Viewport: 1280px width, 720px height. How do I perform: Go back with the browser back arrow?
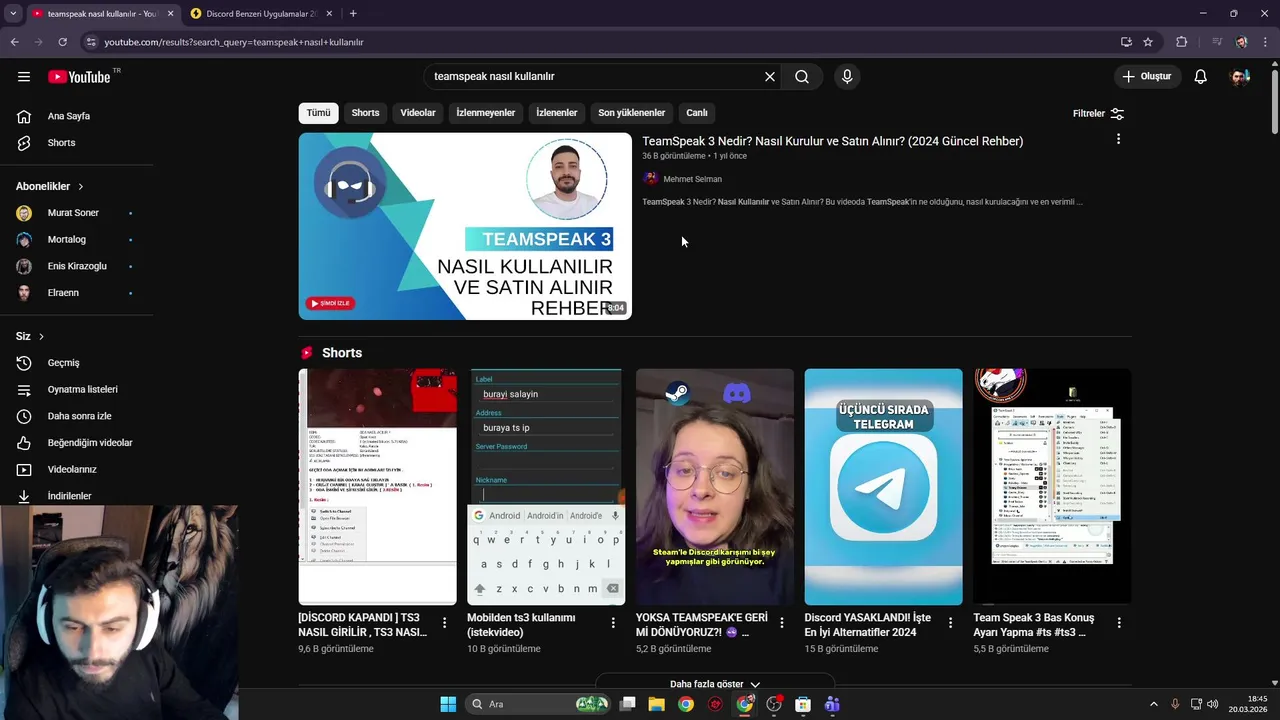[14, 42]
